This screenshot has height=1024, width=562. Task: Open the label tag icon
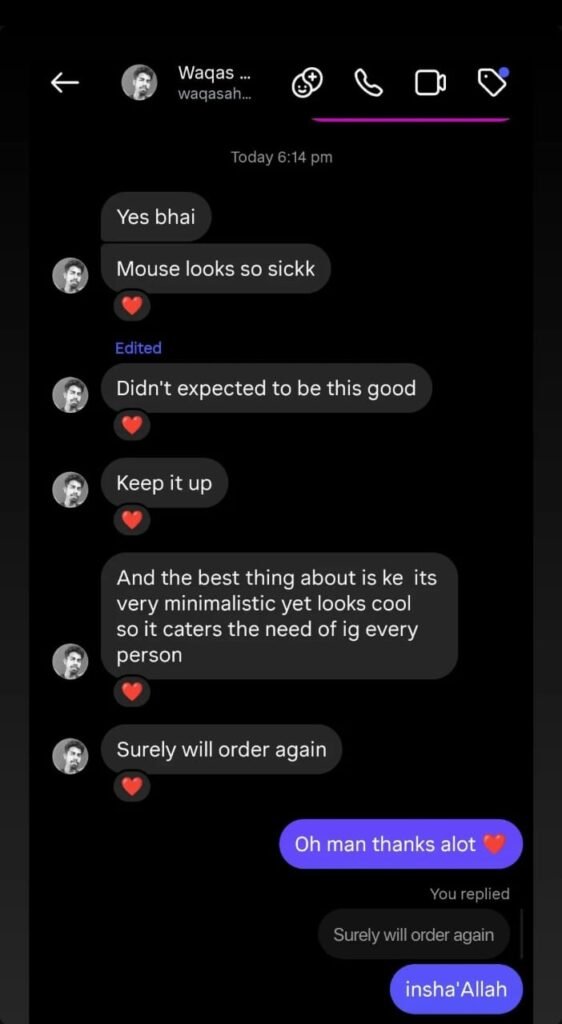[493, 82]
